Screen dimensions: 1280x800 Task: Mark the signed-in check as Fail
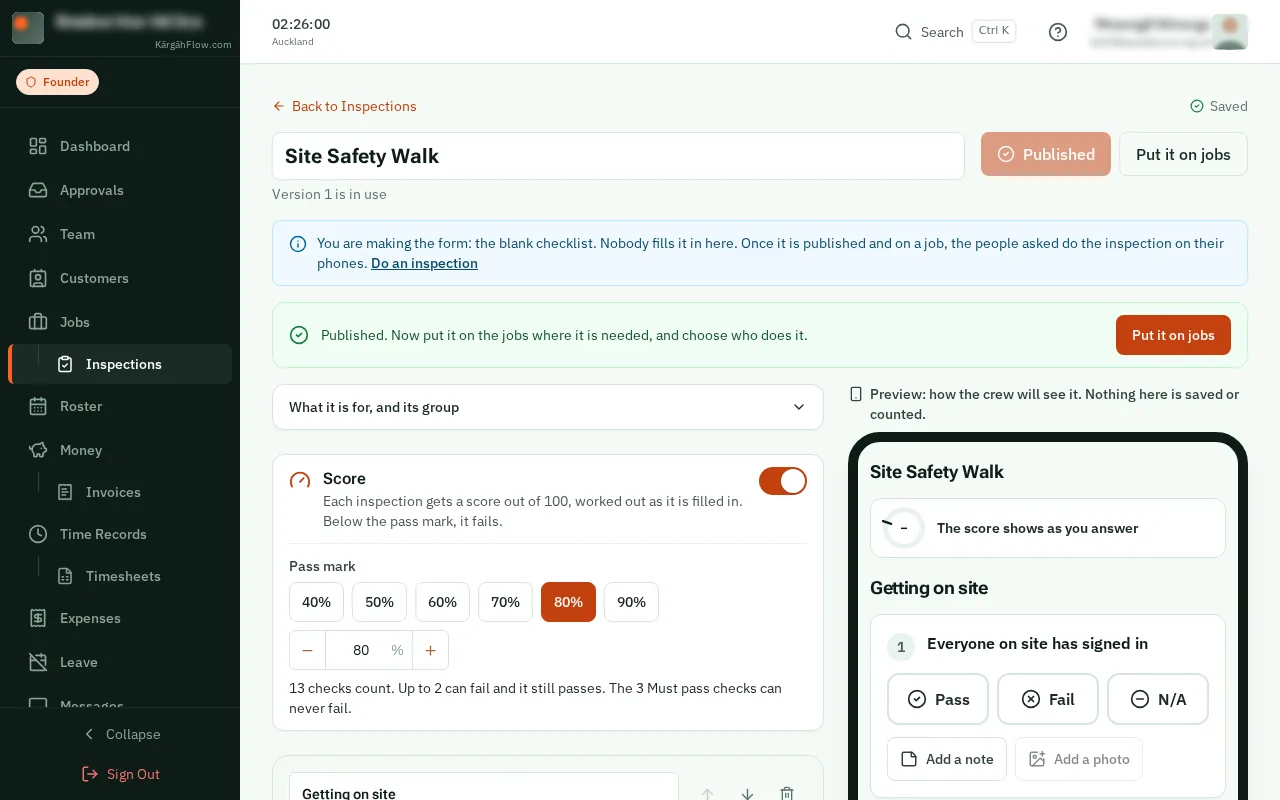1048,699
